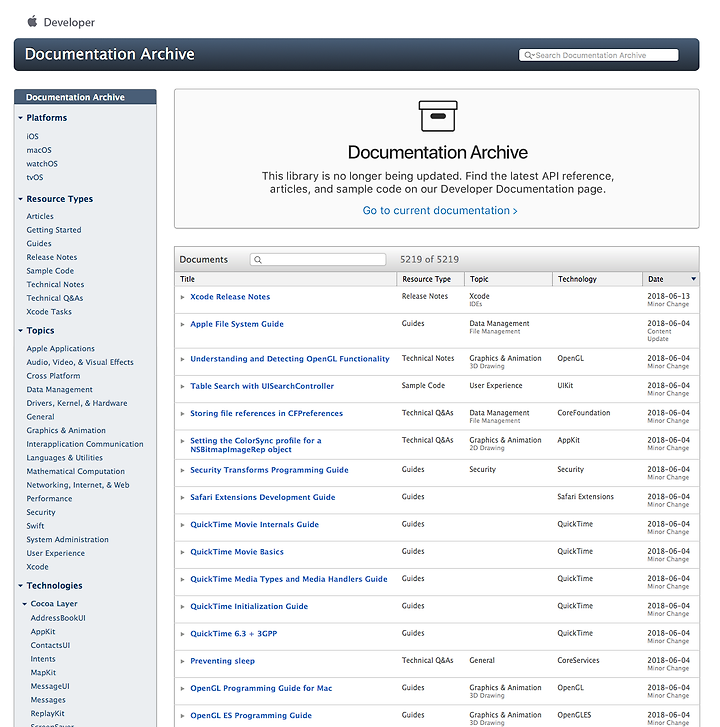Image resolution: width=720 pixels, height=727 pixels.
Task: Sort documents by Topic column
Action: [509, 279]
